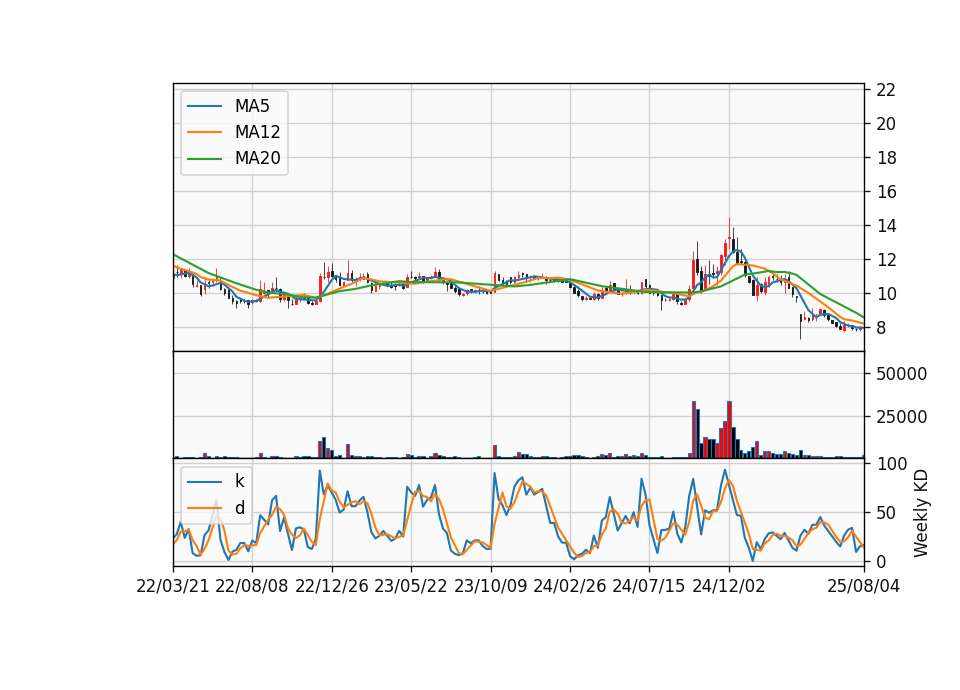Click the volume axis value 50000

coord(901,373)
